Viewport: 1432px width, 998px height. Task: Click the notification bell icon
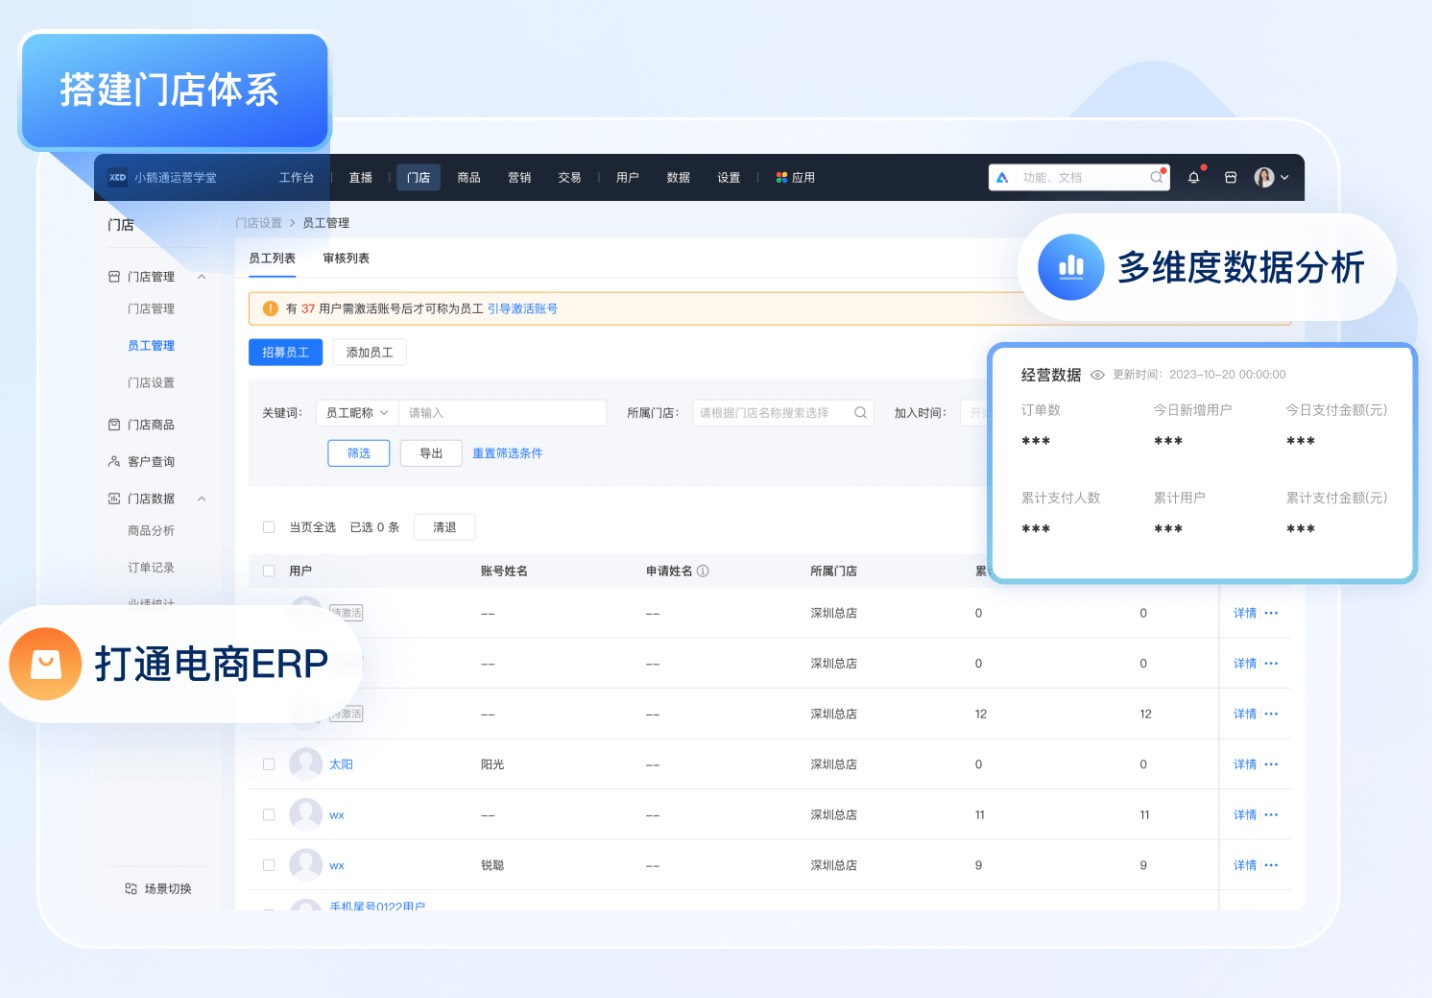coord(1193,178)
